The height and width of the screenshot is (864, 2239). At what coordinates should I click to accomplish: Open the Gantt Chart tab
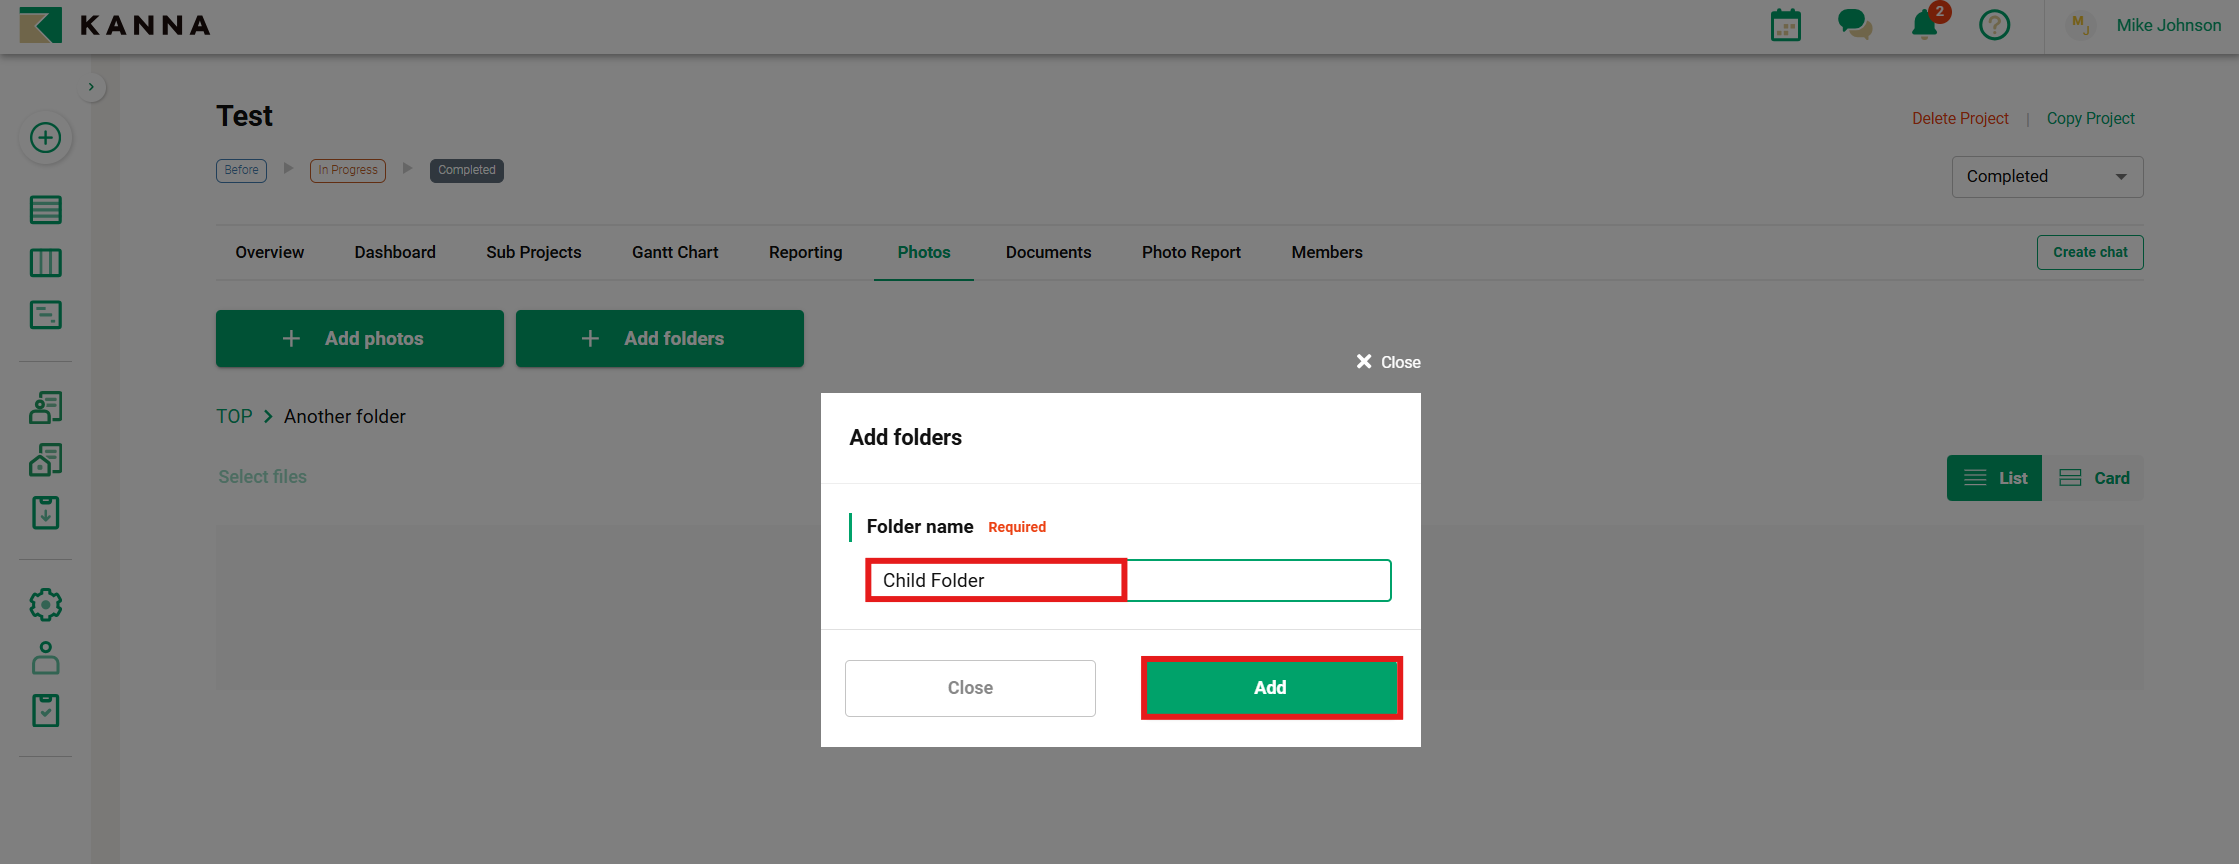674,252
